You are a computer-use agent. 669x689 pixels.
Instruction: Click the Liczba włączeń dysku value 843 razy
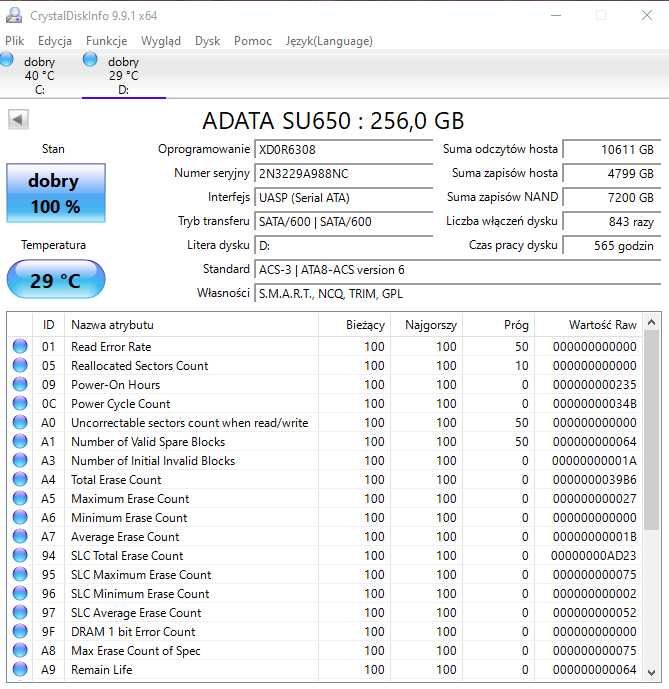click(612, 222)
